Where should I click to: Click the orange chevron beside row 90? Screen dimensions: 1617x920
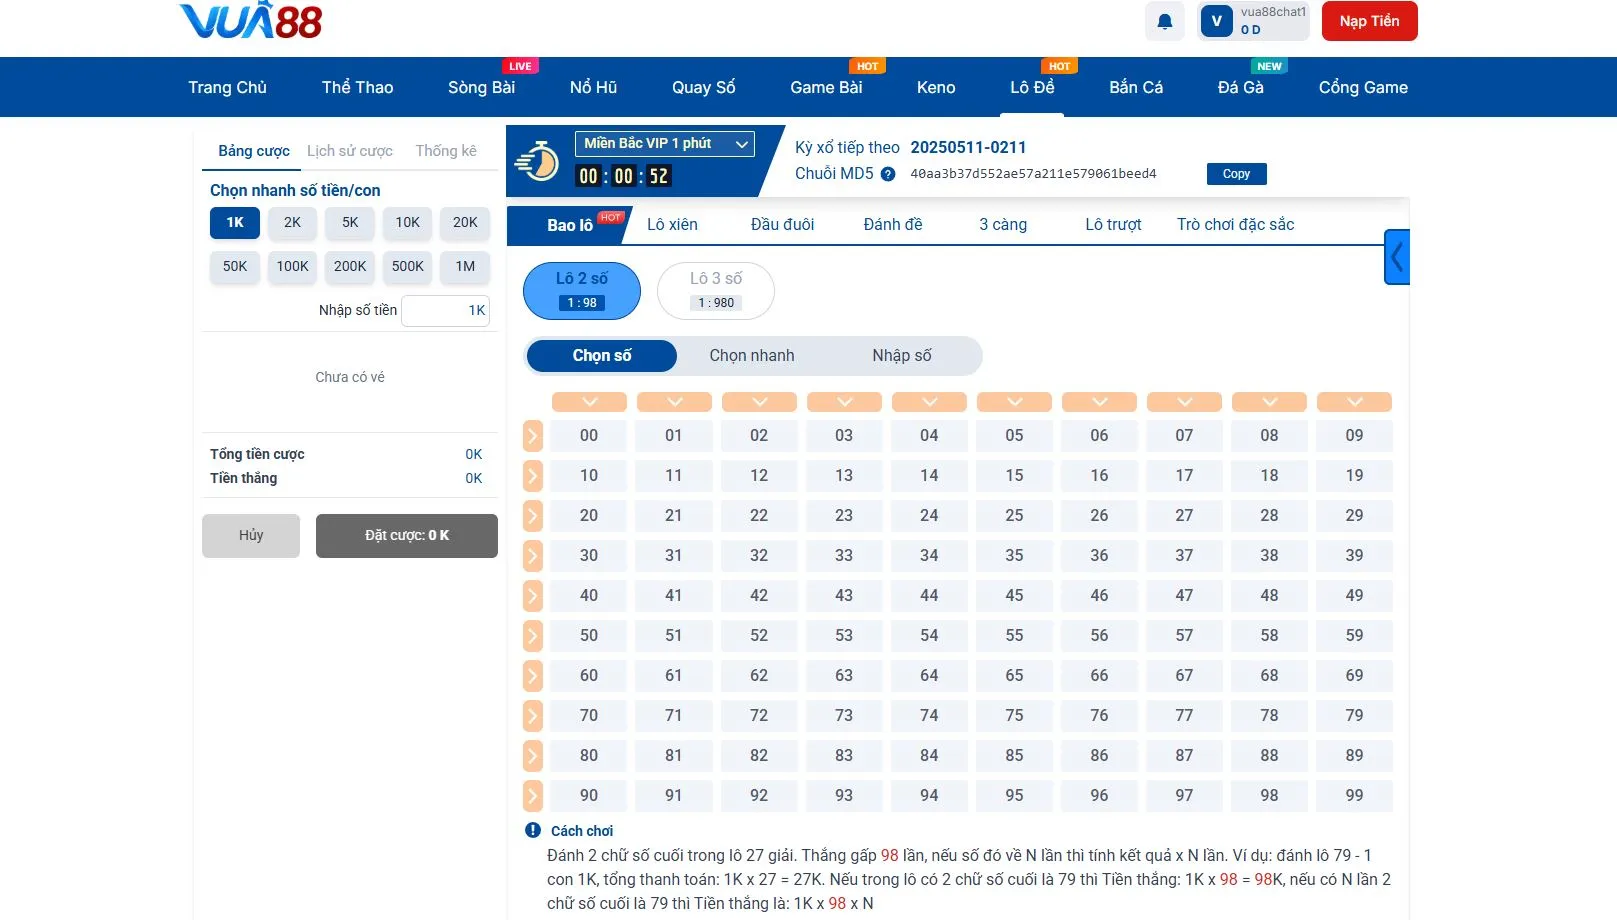(x=532, y=795)
